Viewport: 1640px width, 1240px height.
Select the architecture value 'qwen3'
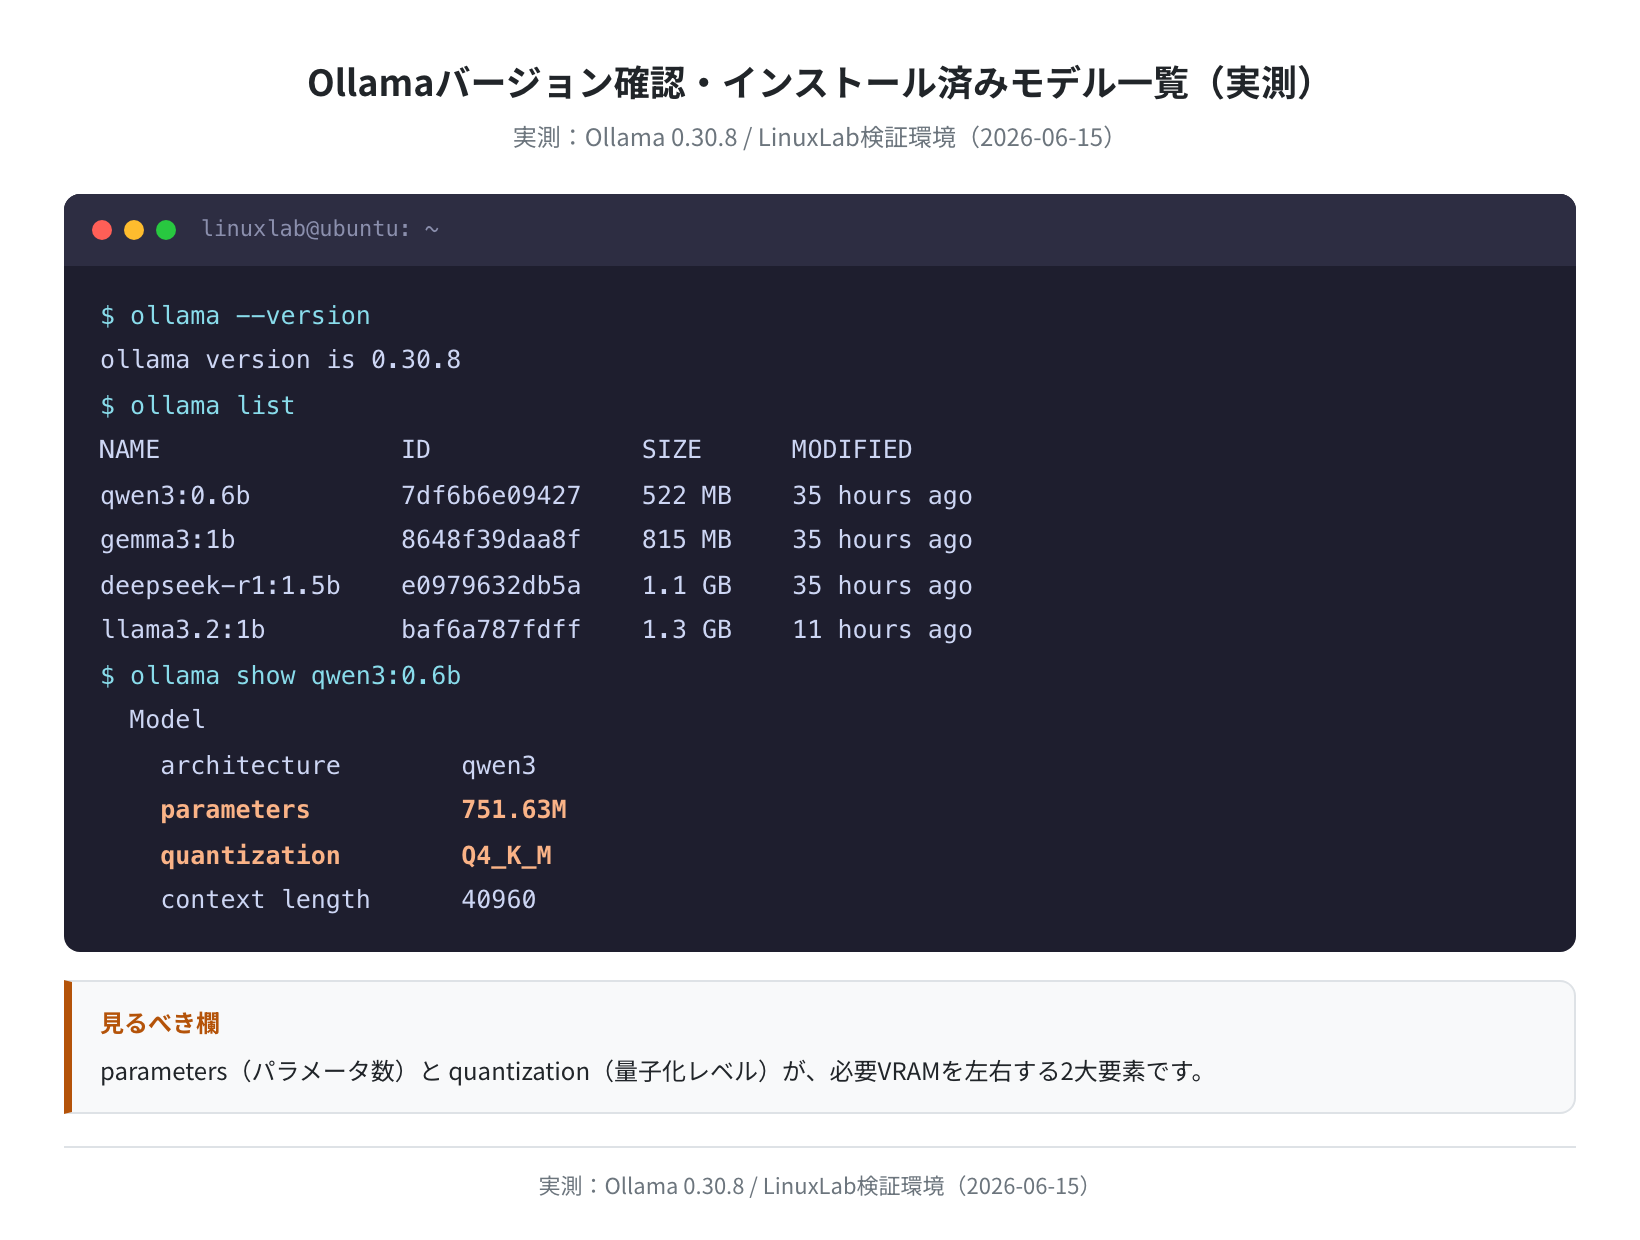pos(499,766)
